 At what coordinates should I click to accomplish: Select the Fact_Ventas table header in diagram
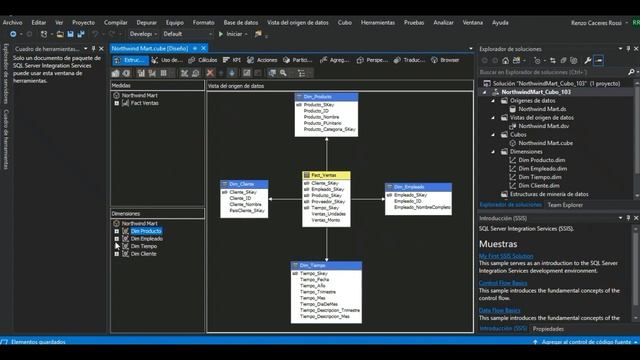point(326,175)
